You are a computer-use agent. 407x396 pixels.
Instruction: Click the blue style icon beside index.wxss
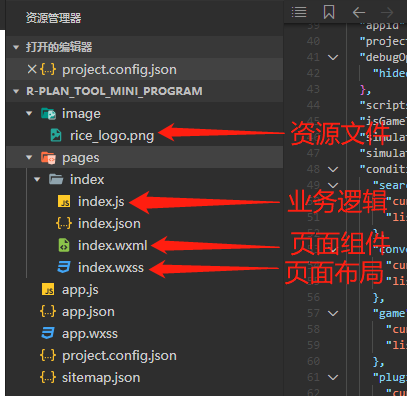[x=64, y=267]
